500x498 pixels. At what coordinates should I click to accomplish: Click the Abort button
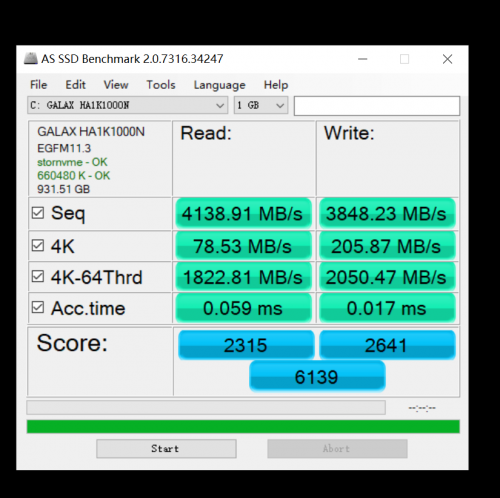coord(337,449)
